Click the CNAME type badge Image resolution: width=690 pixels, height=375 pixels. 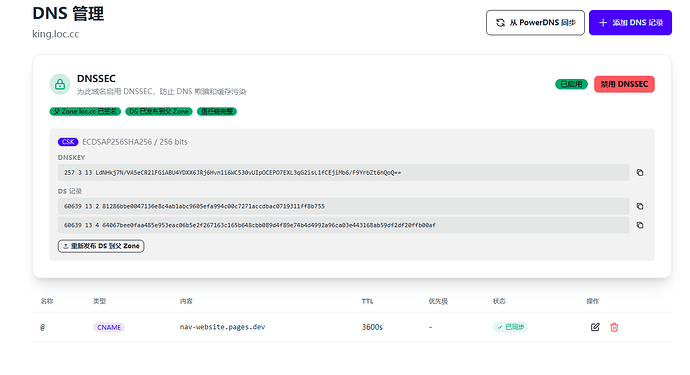coord(109,327)
